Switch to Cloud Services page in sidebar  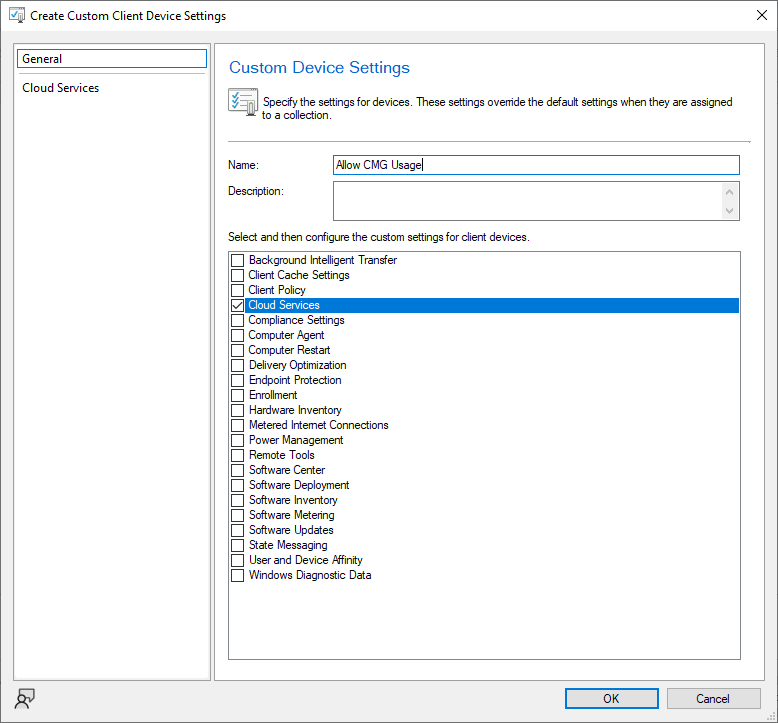click(x=61, y=88)
